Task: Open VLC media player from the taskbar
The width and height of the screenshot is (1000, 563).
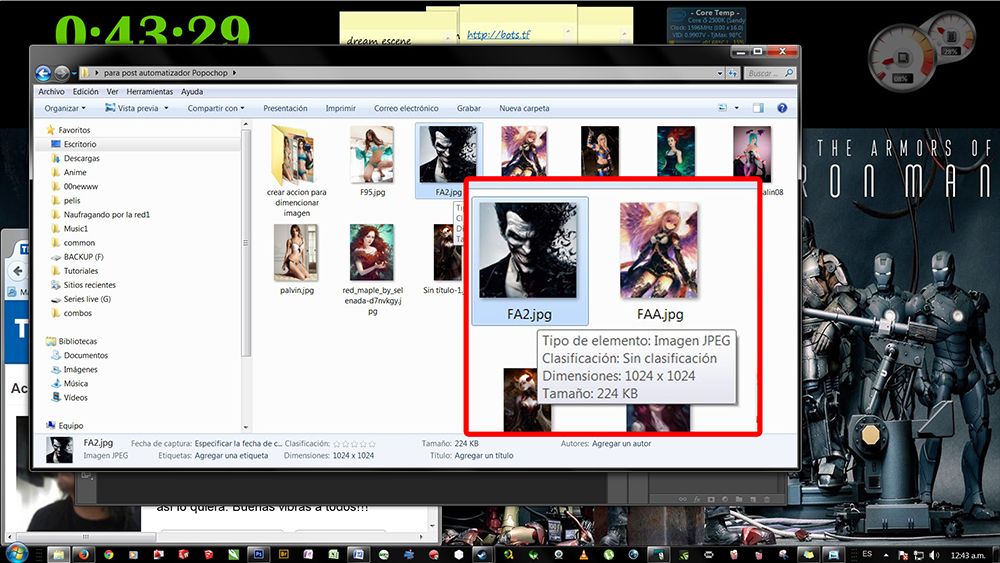Action: coord(583,554)
